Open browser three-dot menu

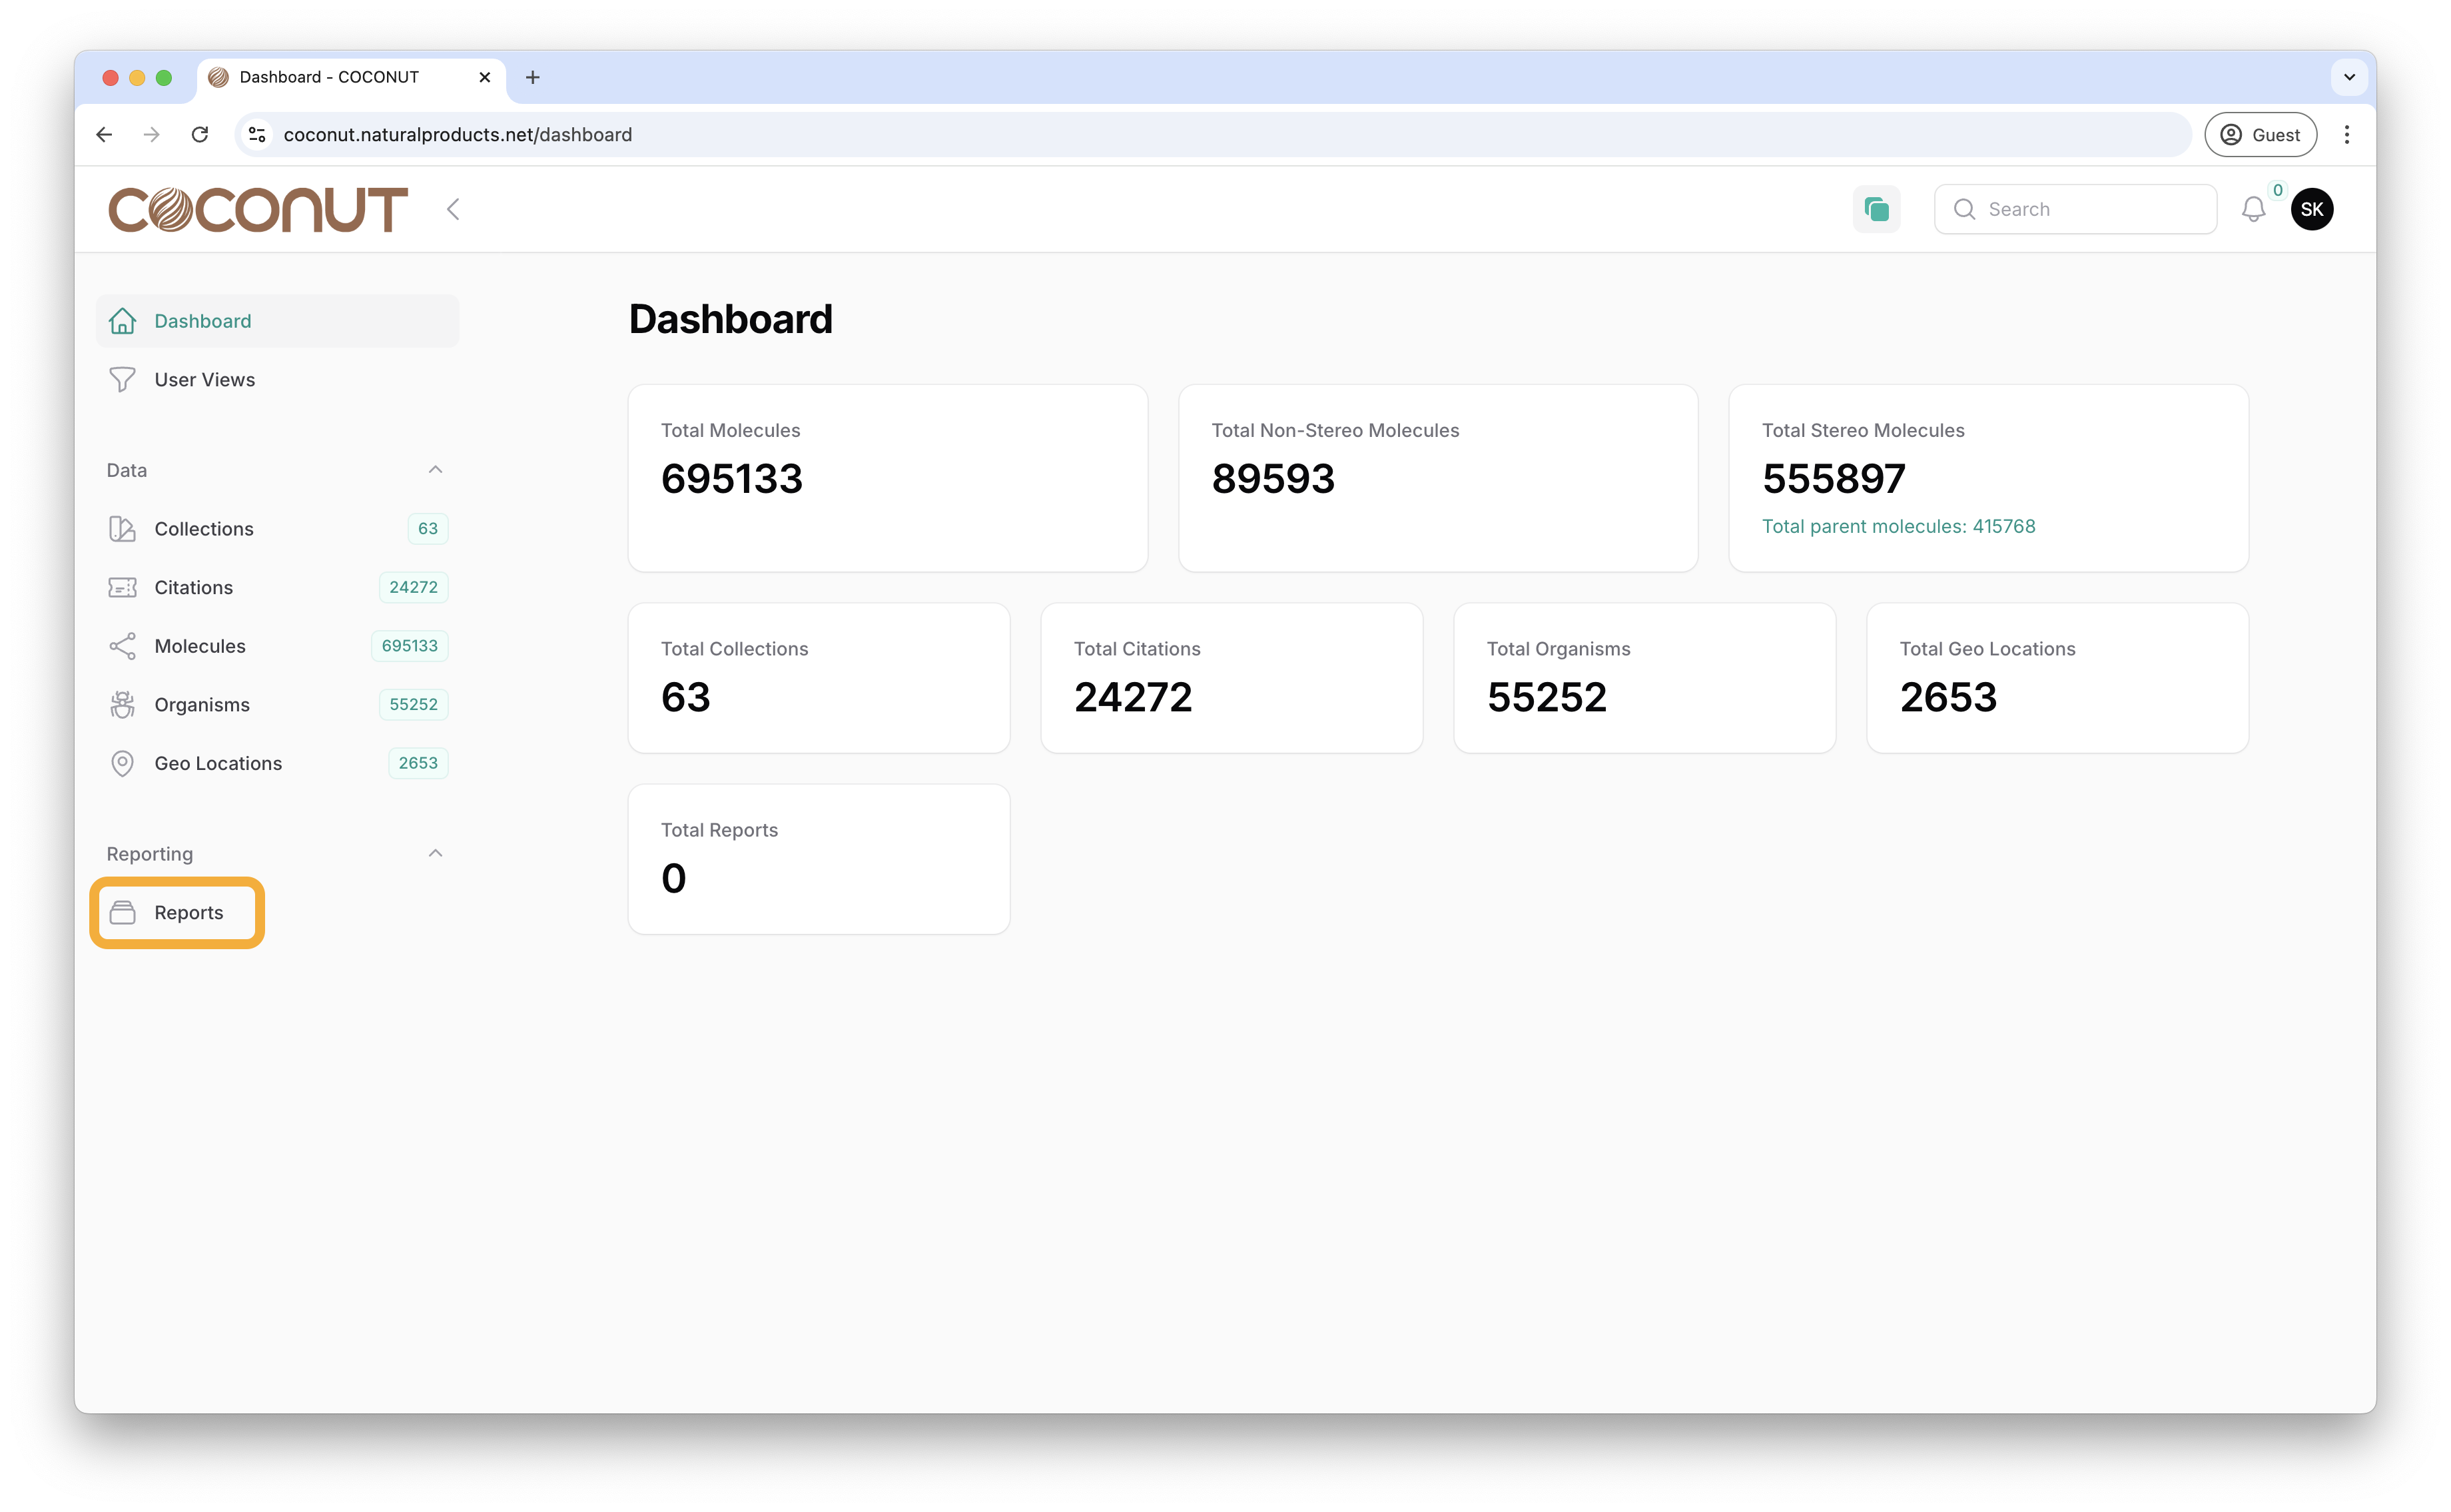click(x=2346, y=134)
